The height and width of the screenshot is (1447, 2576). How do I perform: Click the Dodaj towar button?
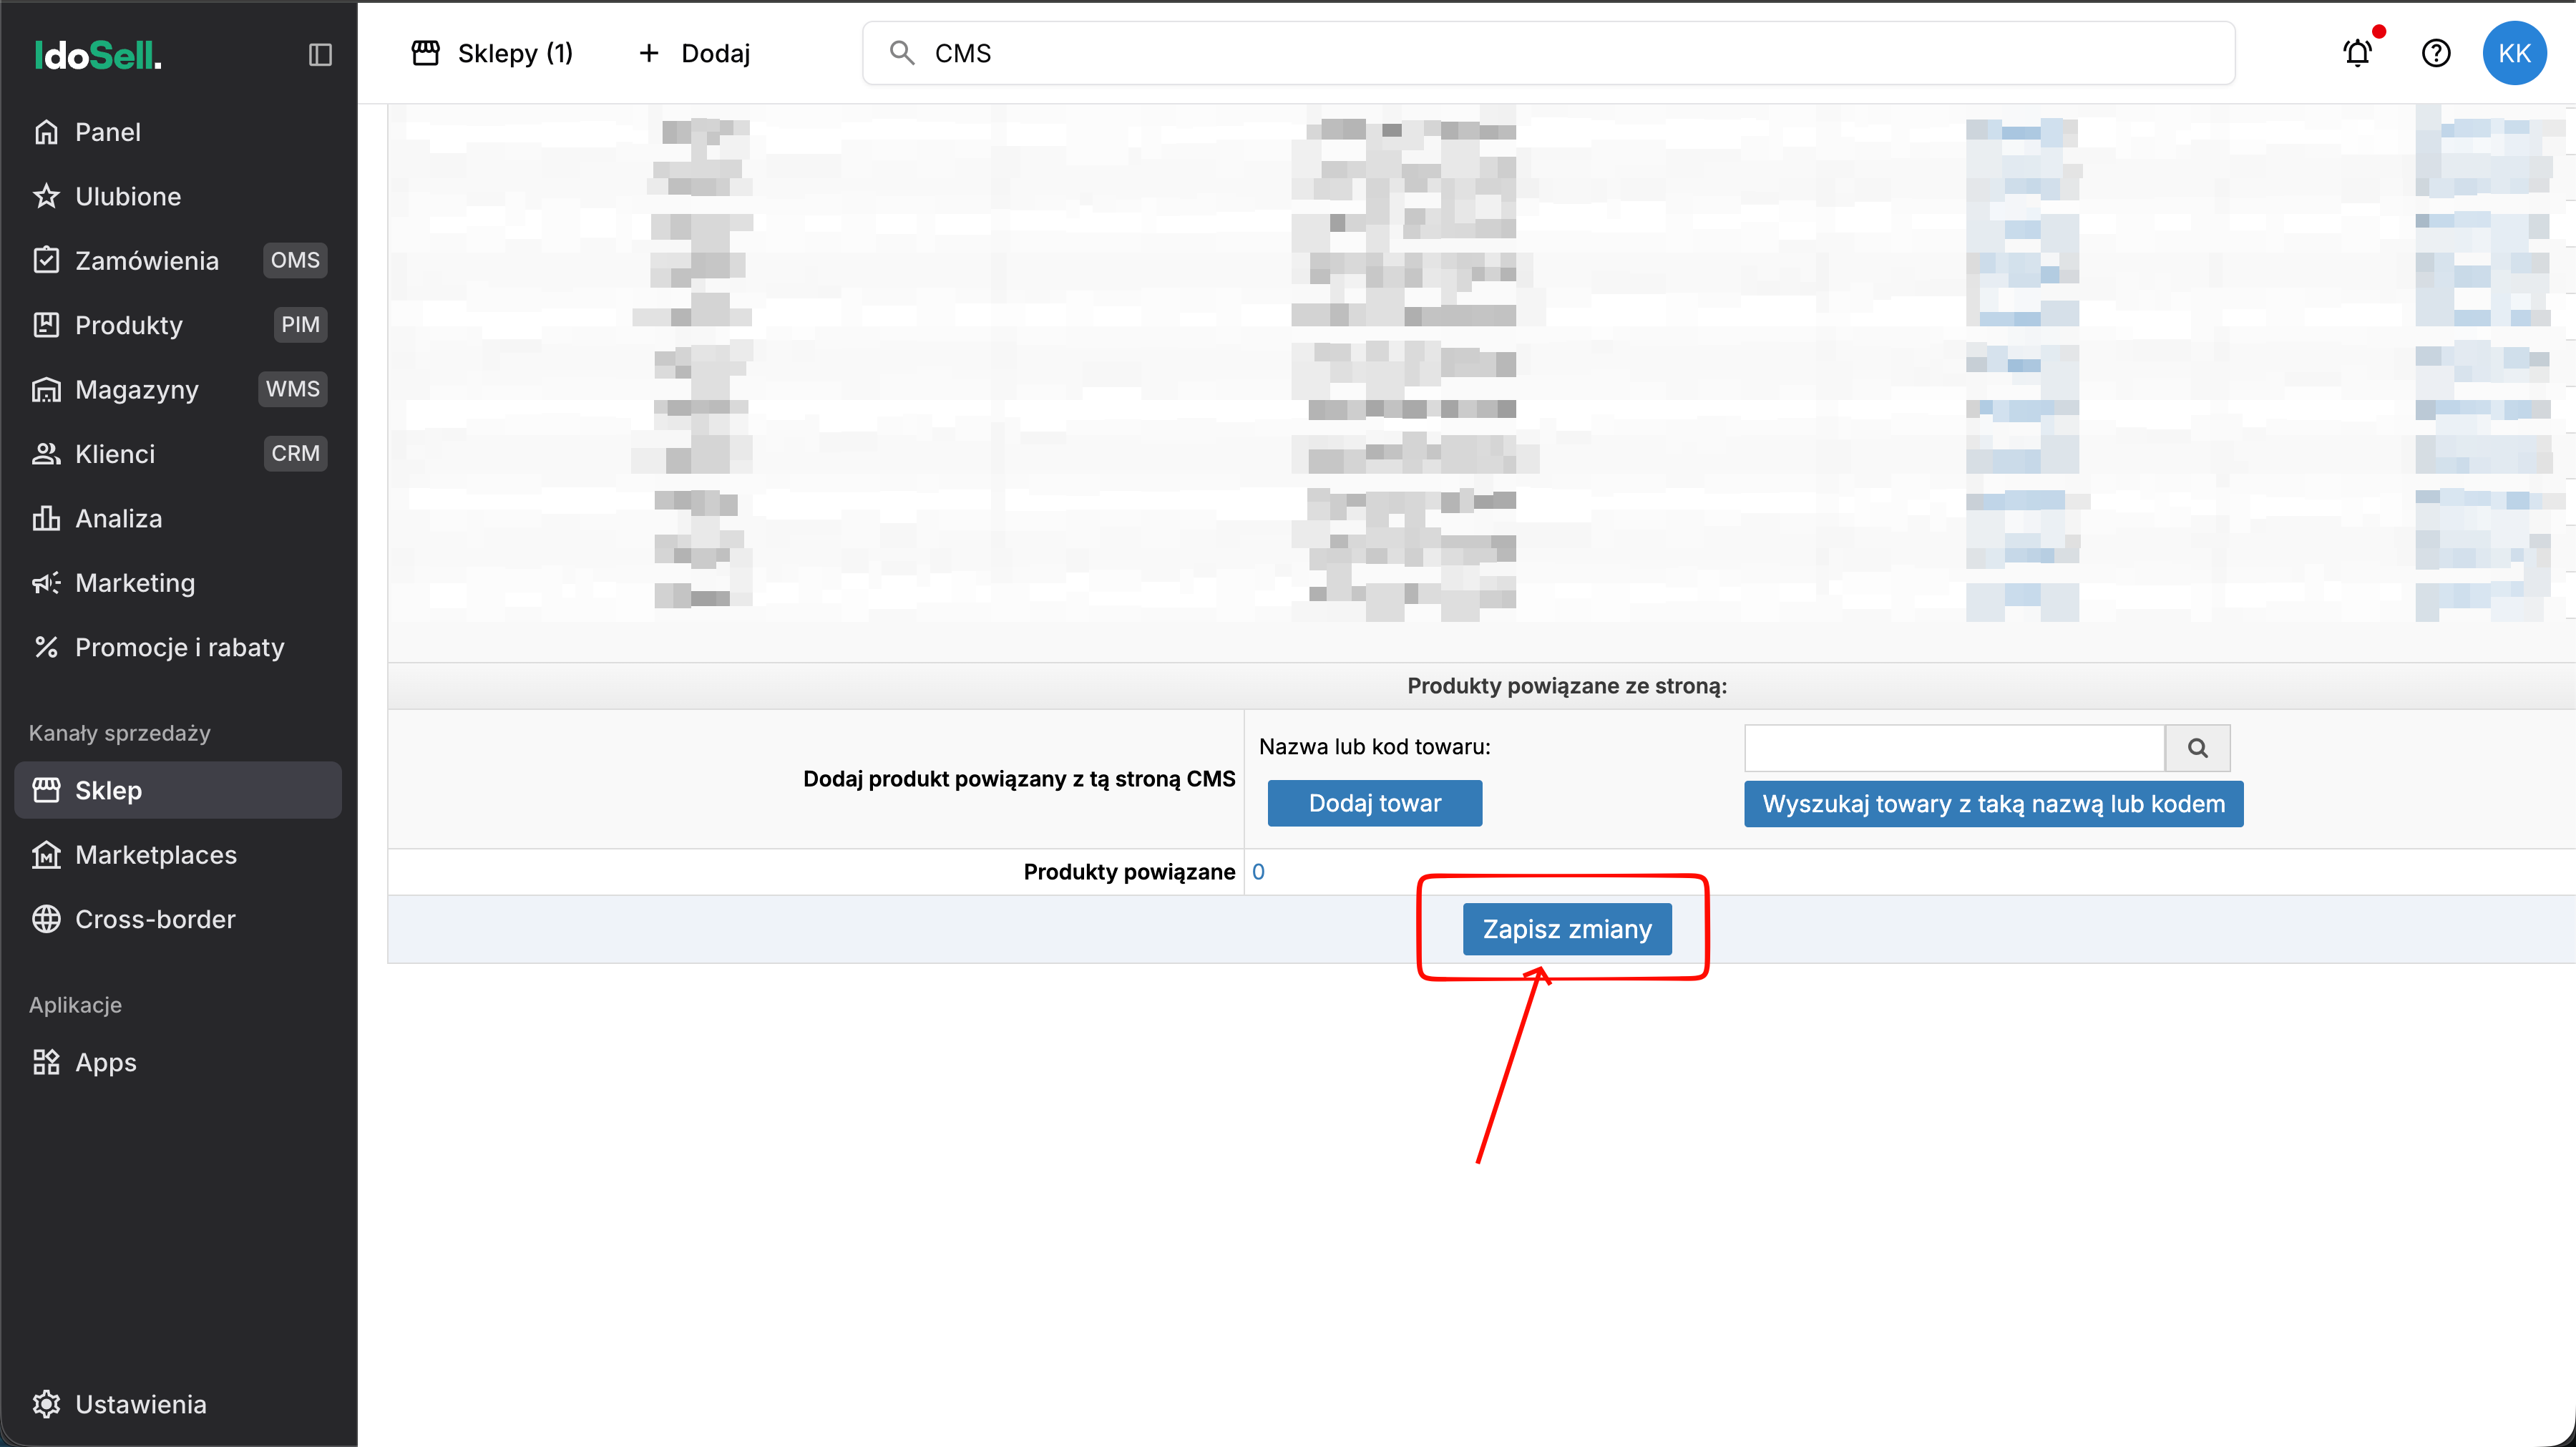pos(1375,803)
